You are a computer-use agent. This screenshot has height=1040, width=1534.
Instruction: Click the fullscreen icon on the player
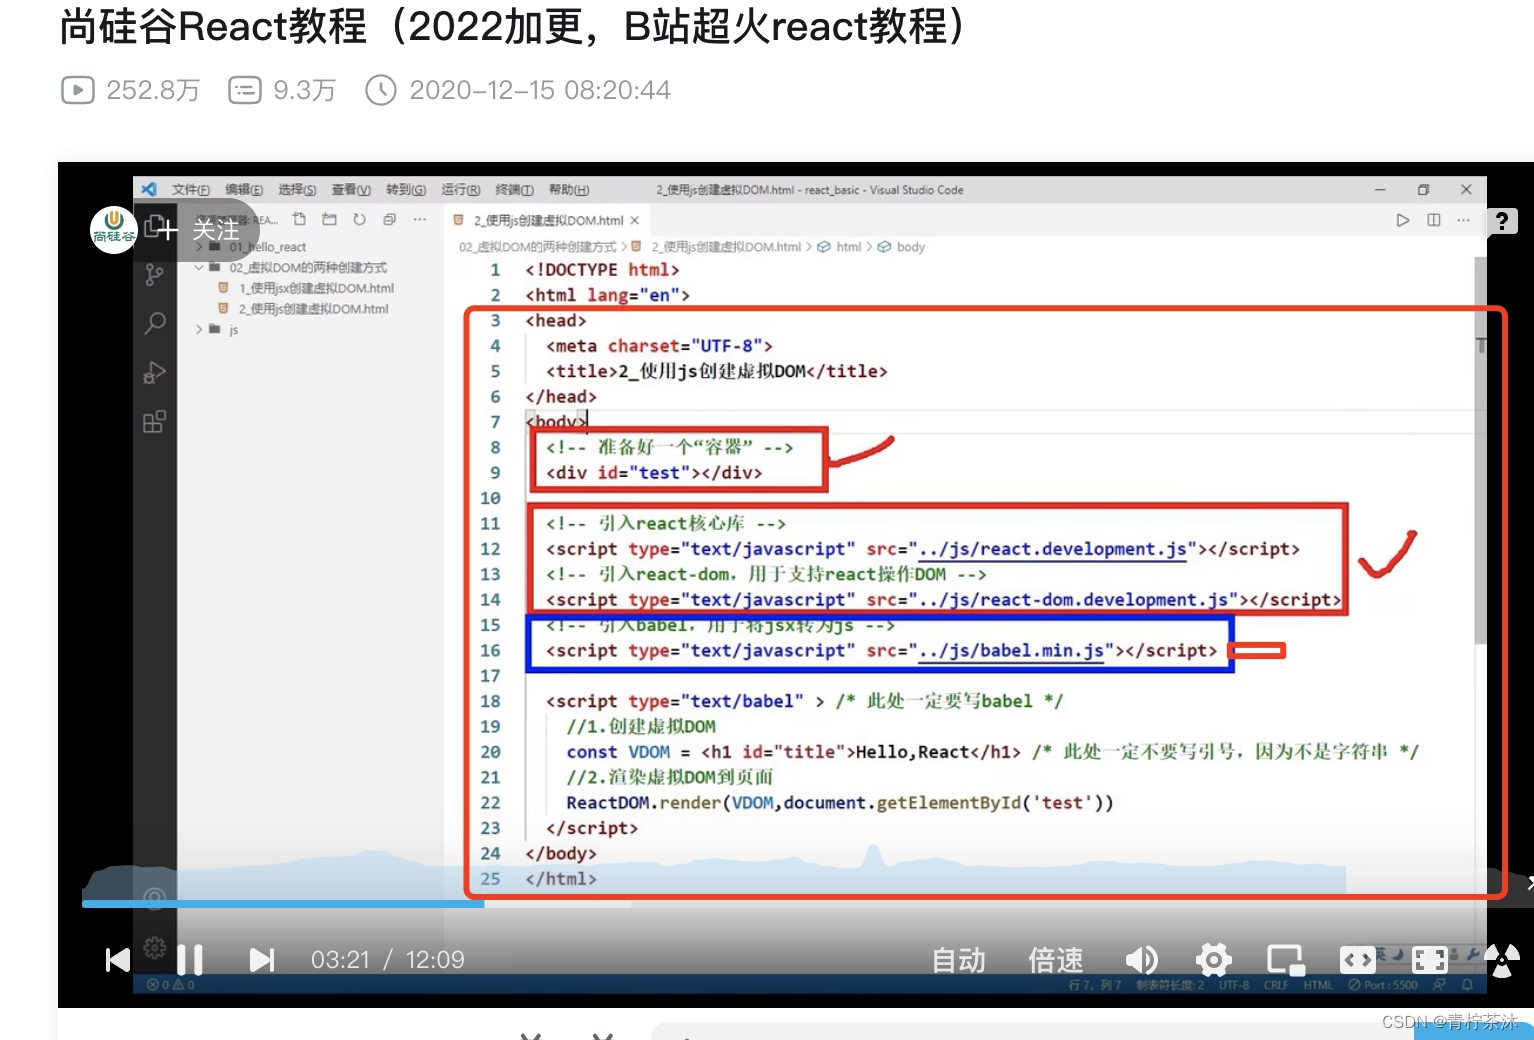tap(1430, 960)
